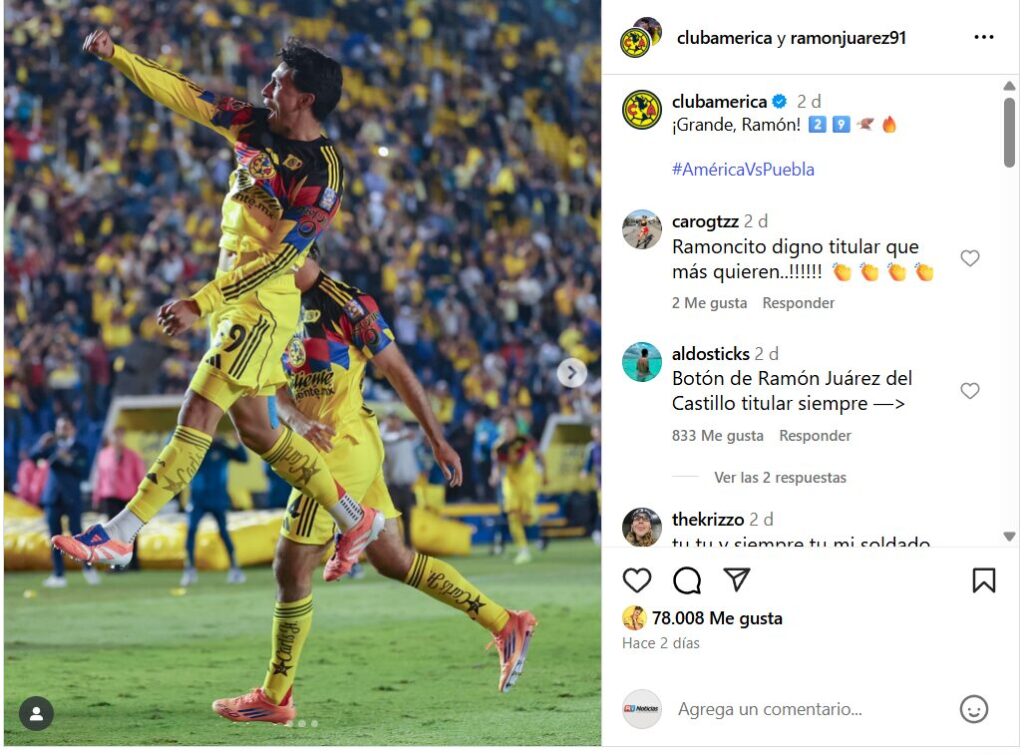Open the three-dot more options menu
This screenshot has height=755, width=1024.
tap(984, 37)
